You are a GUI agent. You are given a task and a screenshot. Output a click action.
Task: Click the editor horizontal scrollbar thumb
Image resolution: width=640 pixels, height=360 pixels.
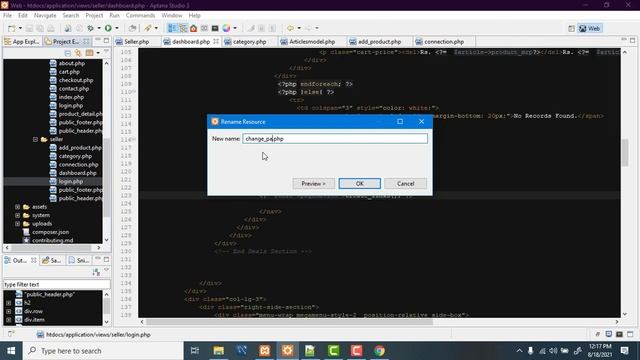289,322
